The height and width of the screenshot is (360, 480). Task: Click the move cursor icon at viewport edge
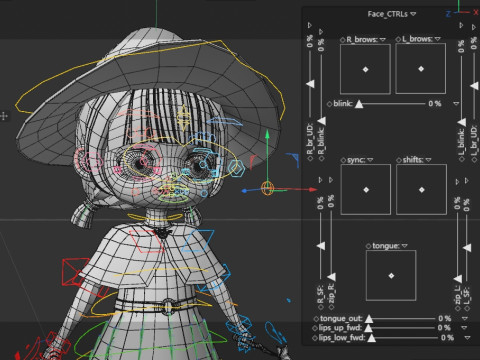[x=4, y=116]
